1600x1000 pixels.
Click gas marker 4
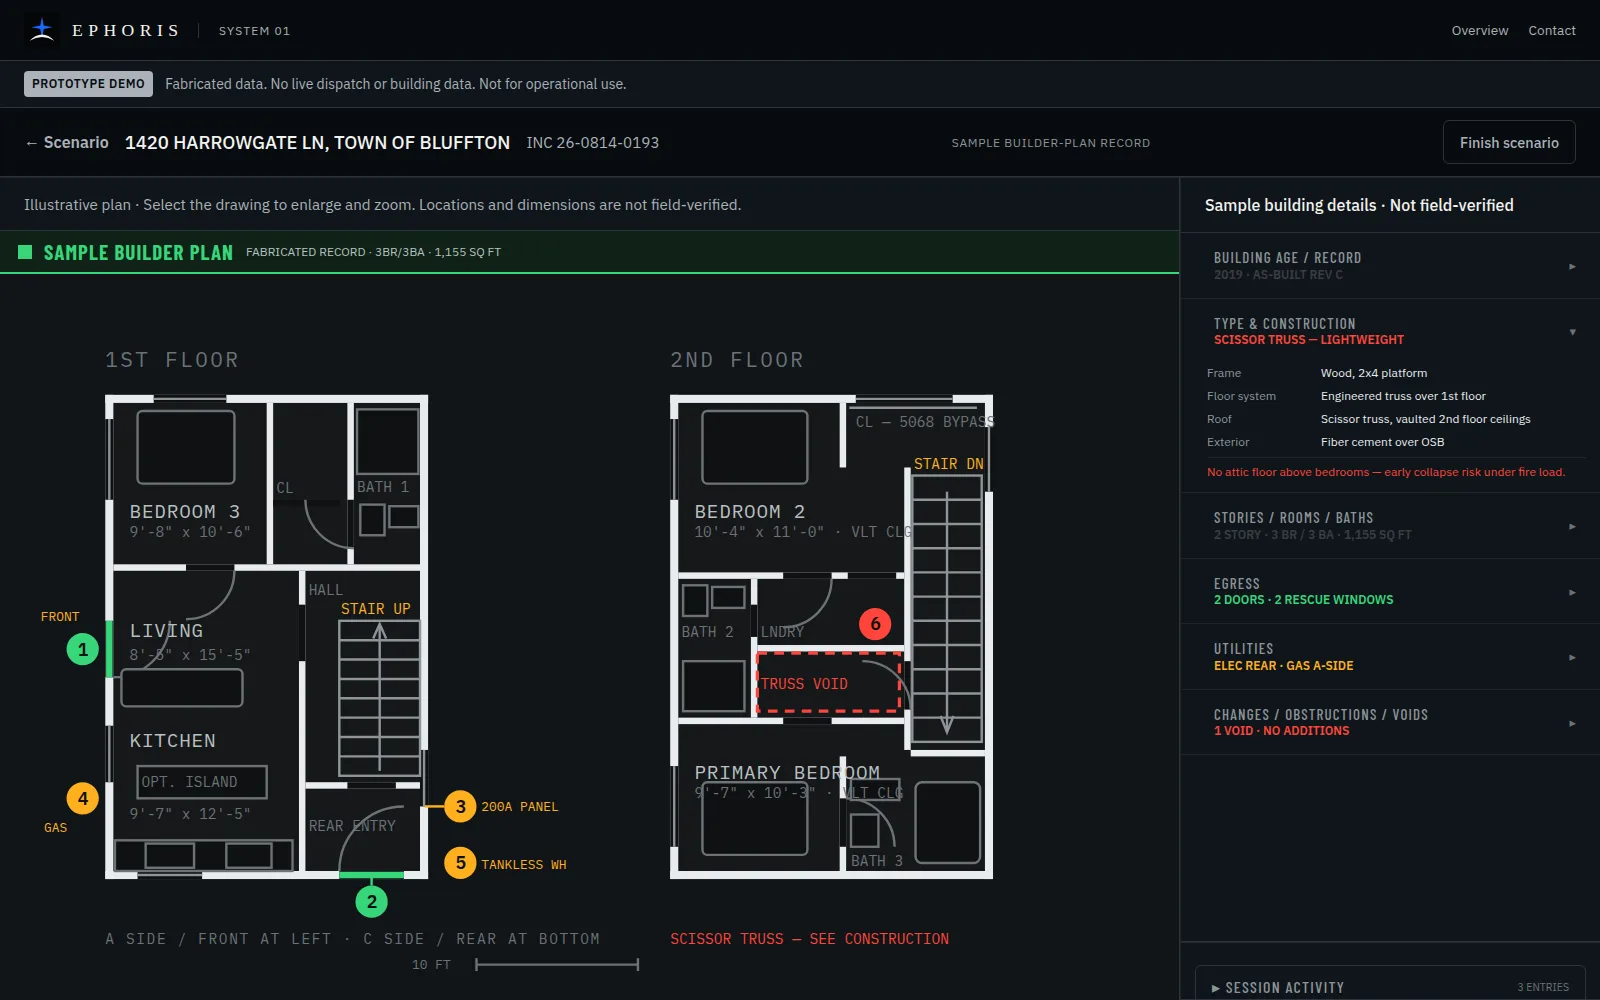(x=83, y=798)
